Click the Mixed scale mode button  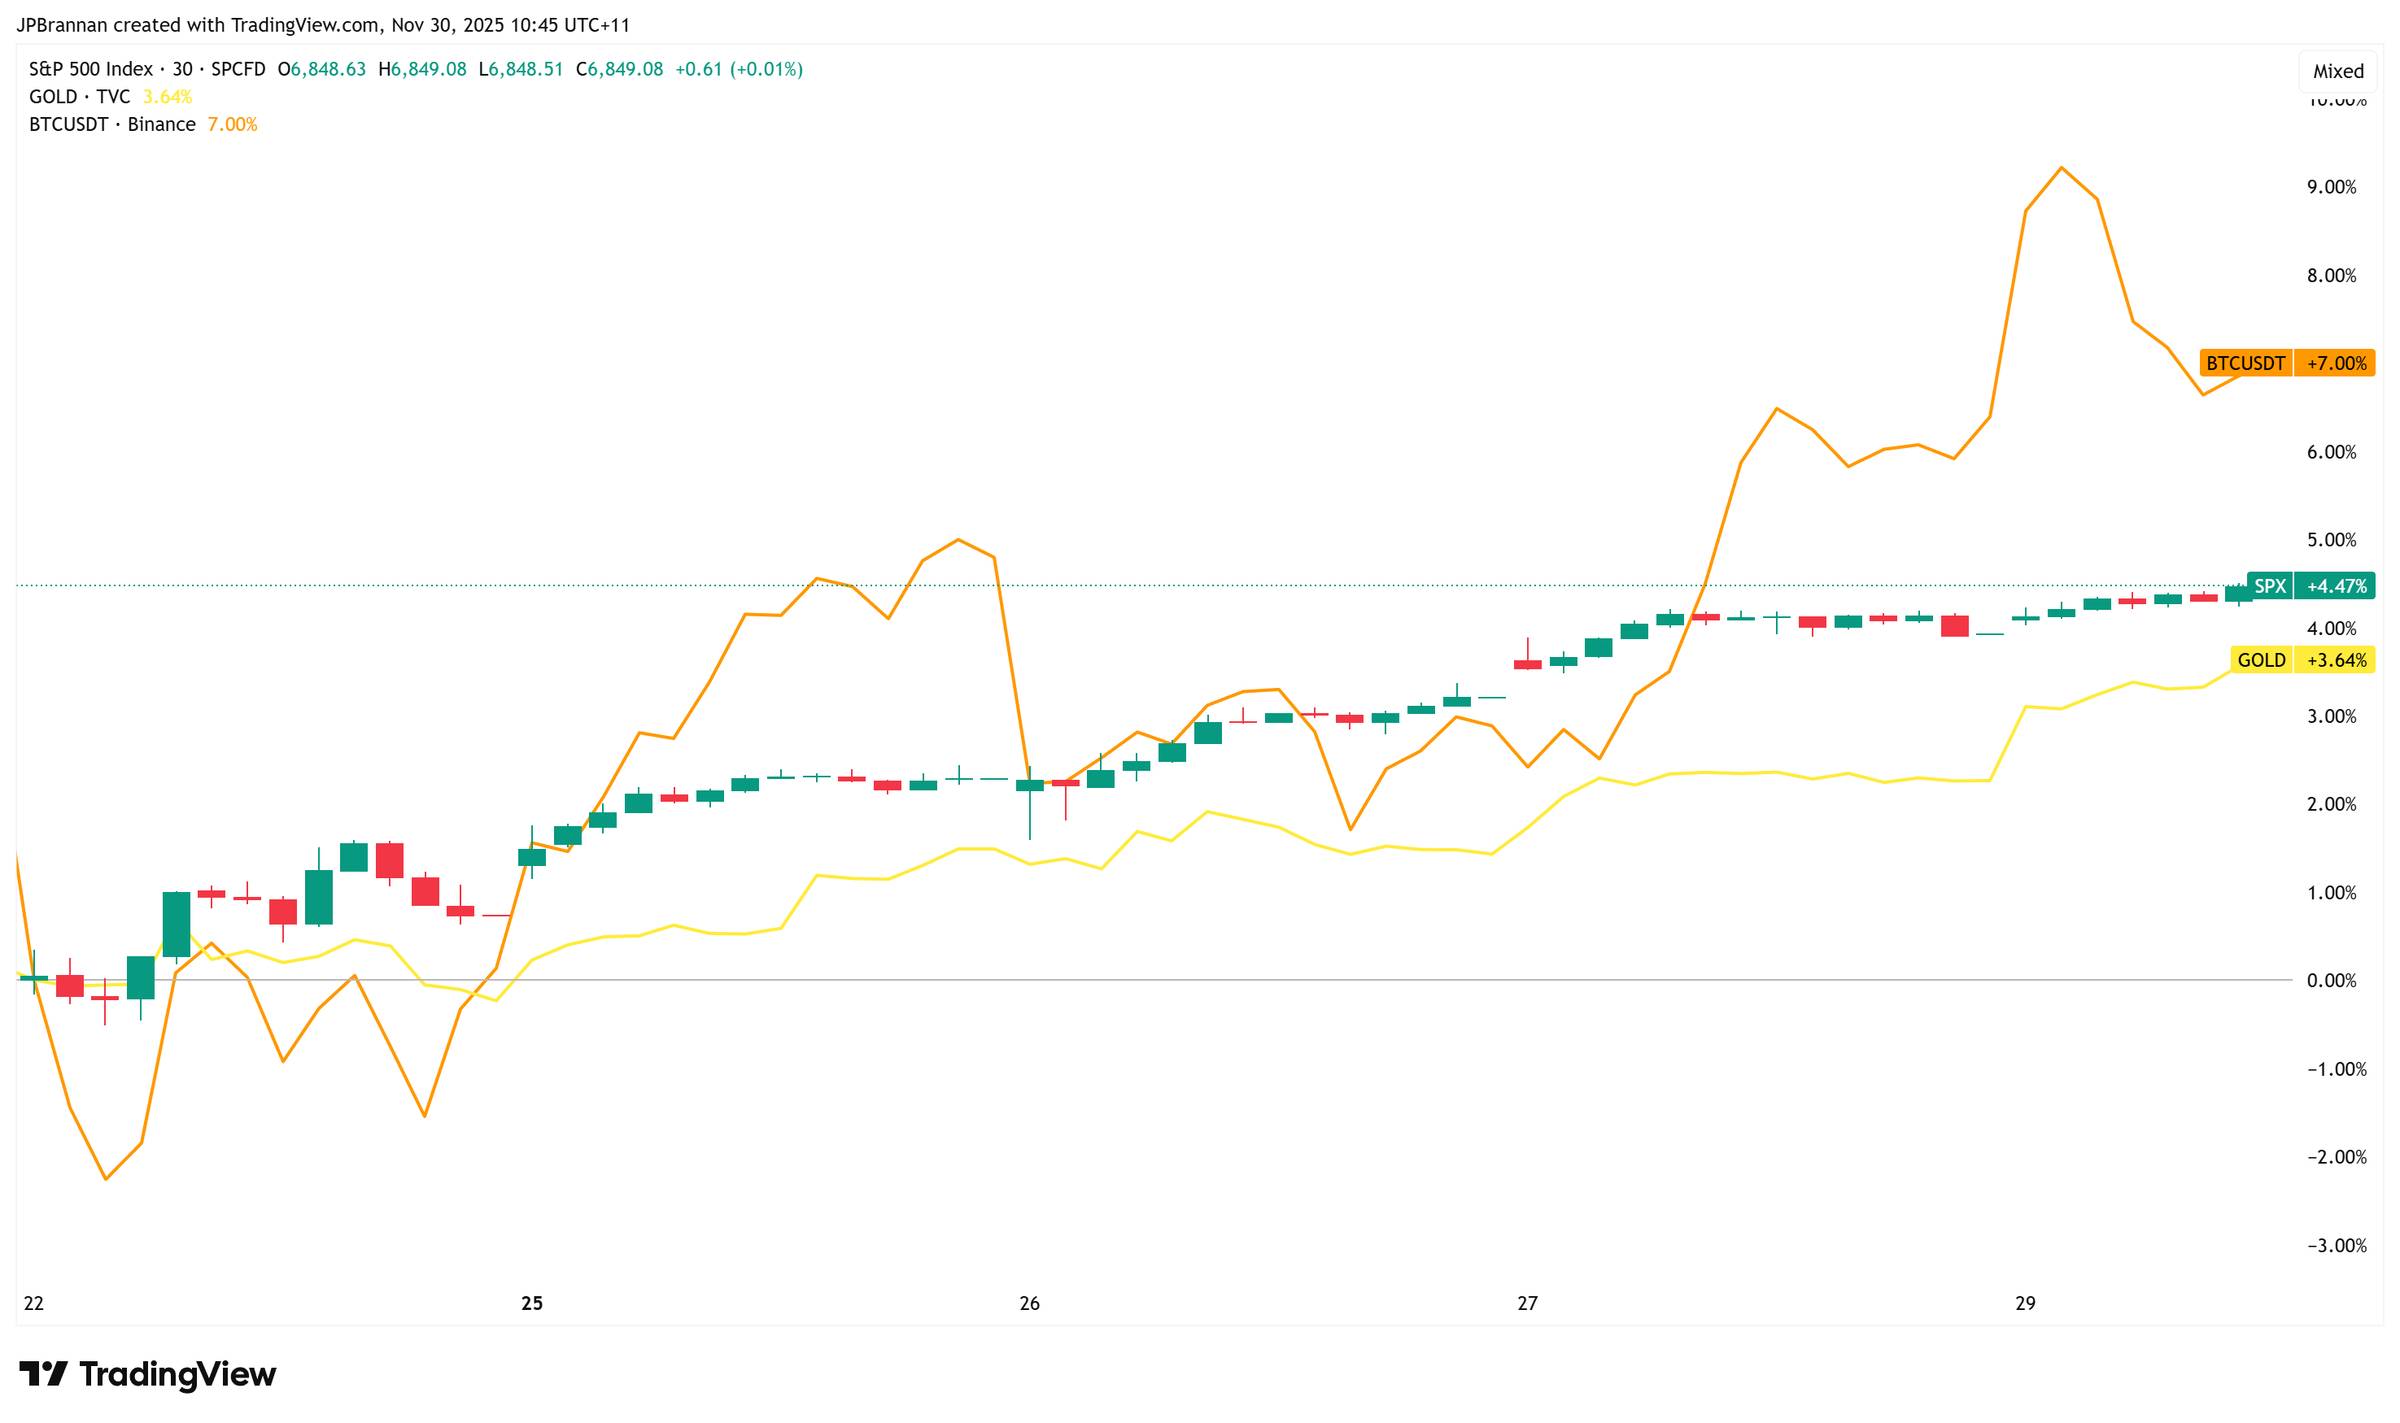click(x=2338, y=71)
